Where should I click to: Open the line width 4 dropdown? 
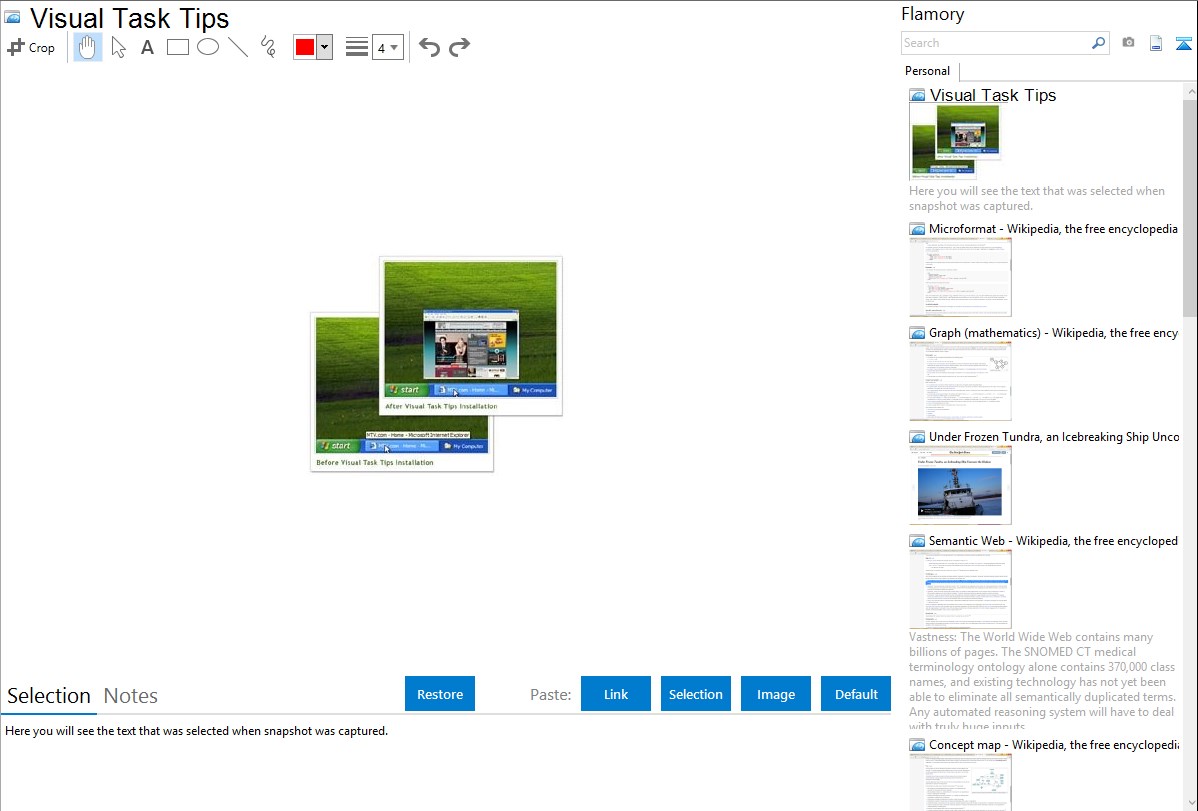pyautogui.click(x=387, y=47)
